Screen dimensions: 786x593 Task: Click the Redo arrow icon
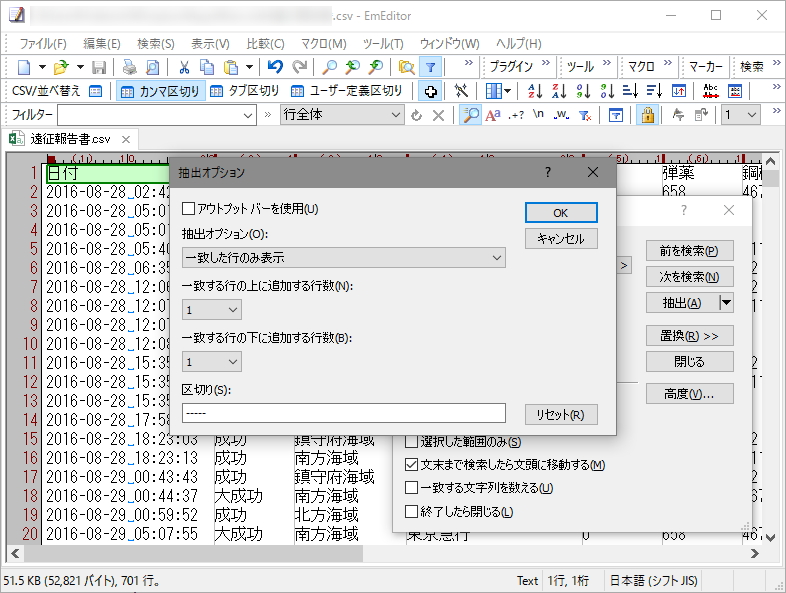[299, 67]
